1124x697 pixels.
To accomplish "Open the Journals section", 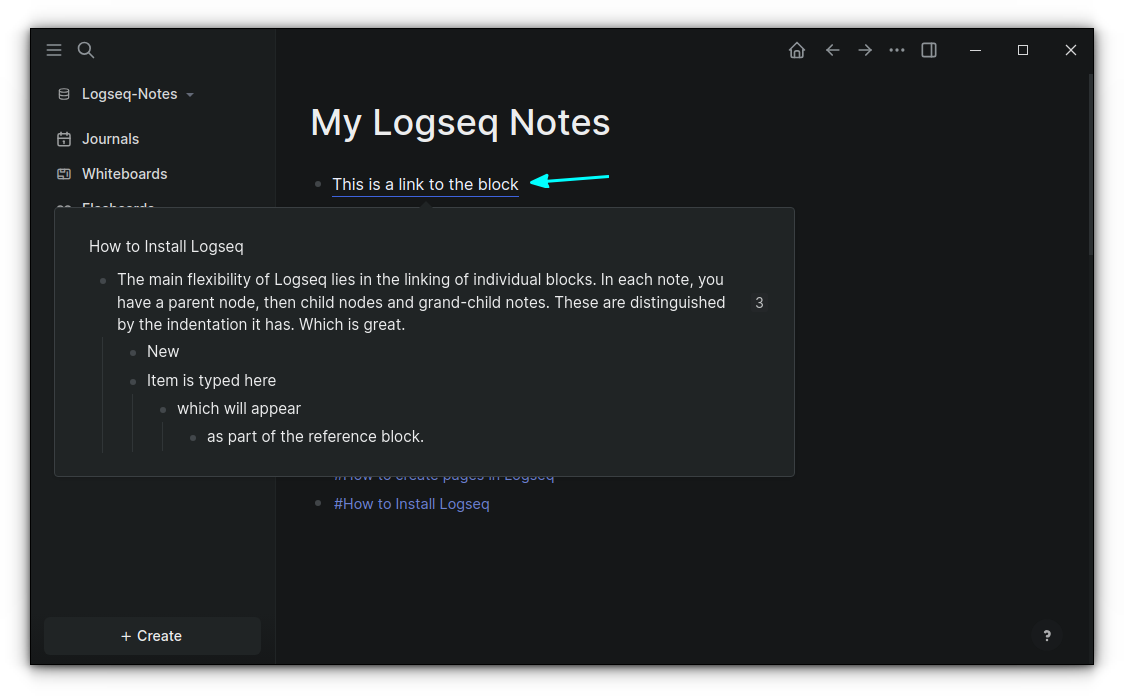I will coord(110,138).
